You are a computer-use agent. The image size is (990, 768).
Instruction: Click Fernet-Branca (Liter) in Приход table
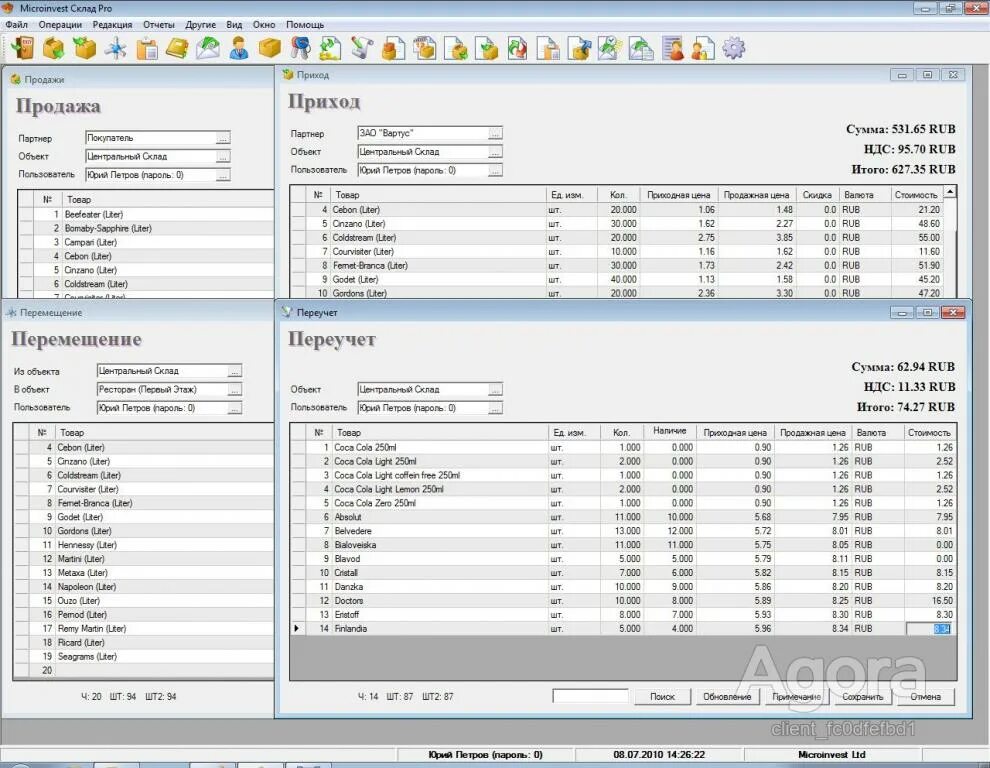pos(370,265)
